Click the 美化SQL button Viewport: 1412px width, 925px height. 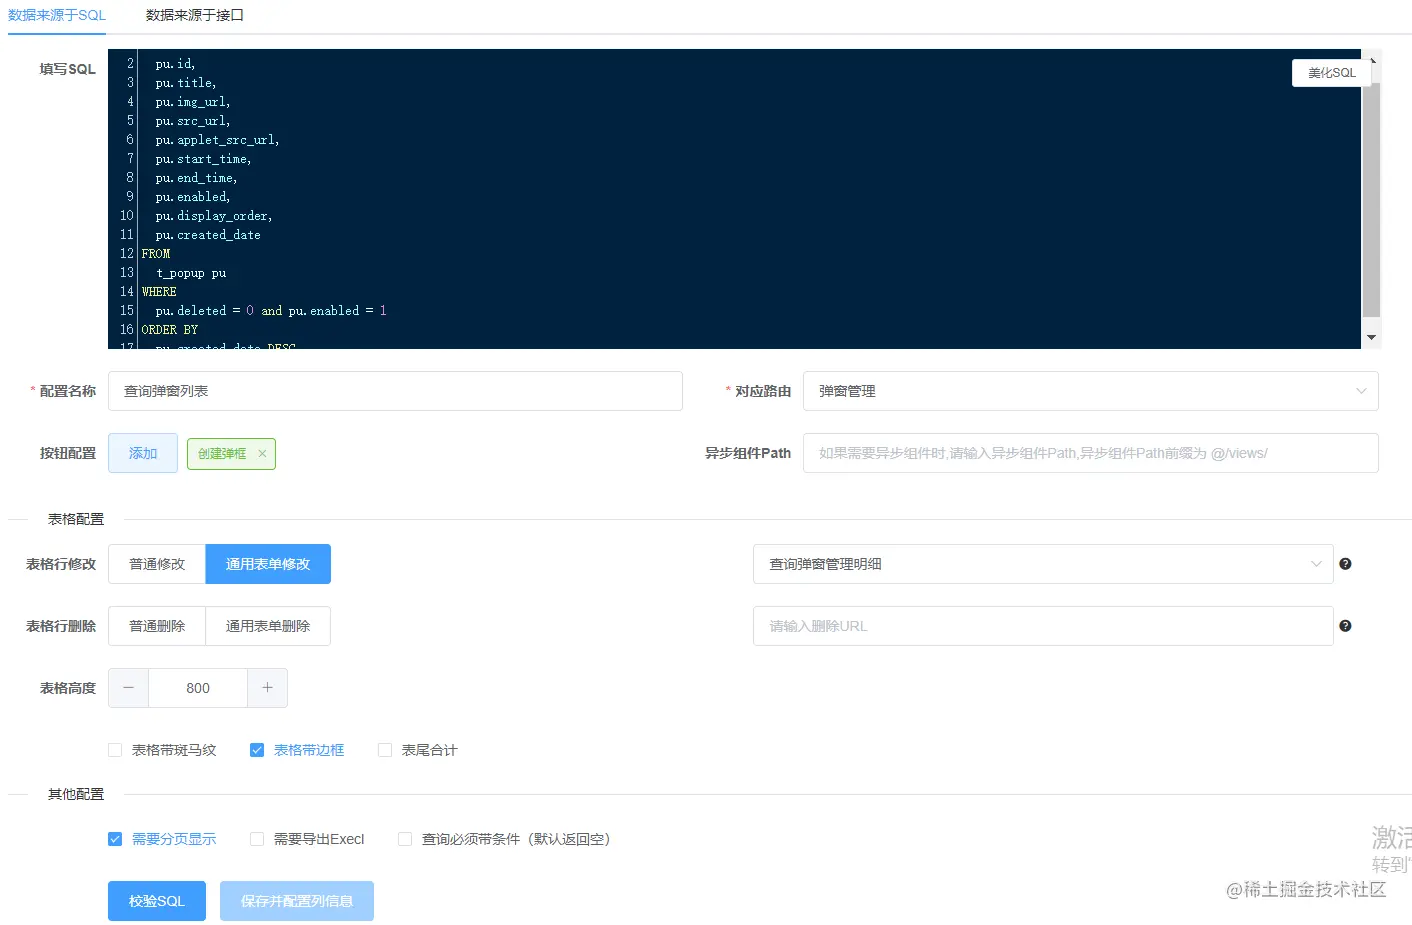click(x=1331, y=73)
